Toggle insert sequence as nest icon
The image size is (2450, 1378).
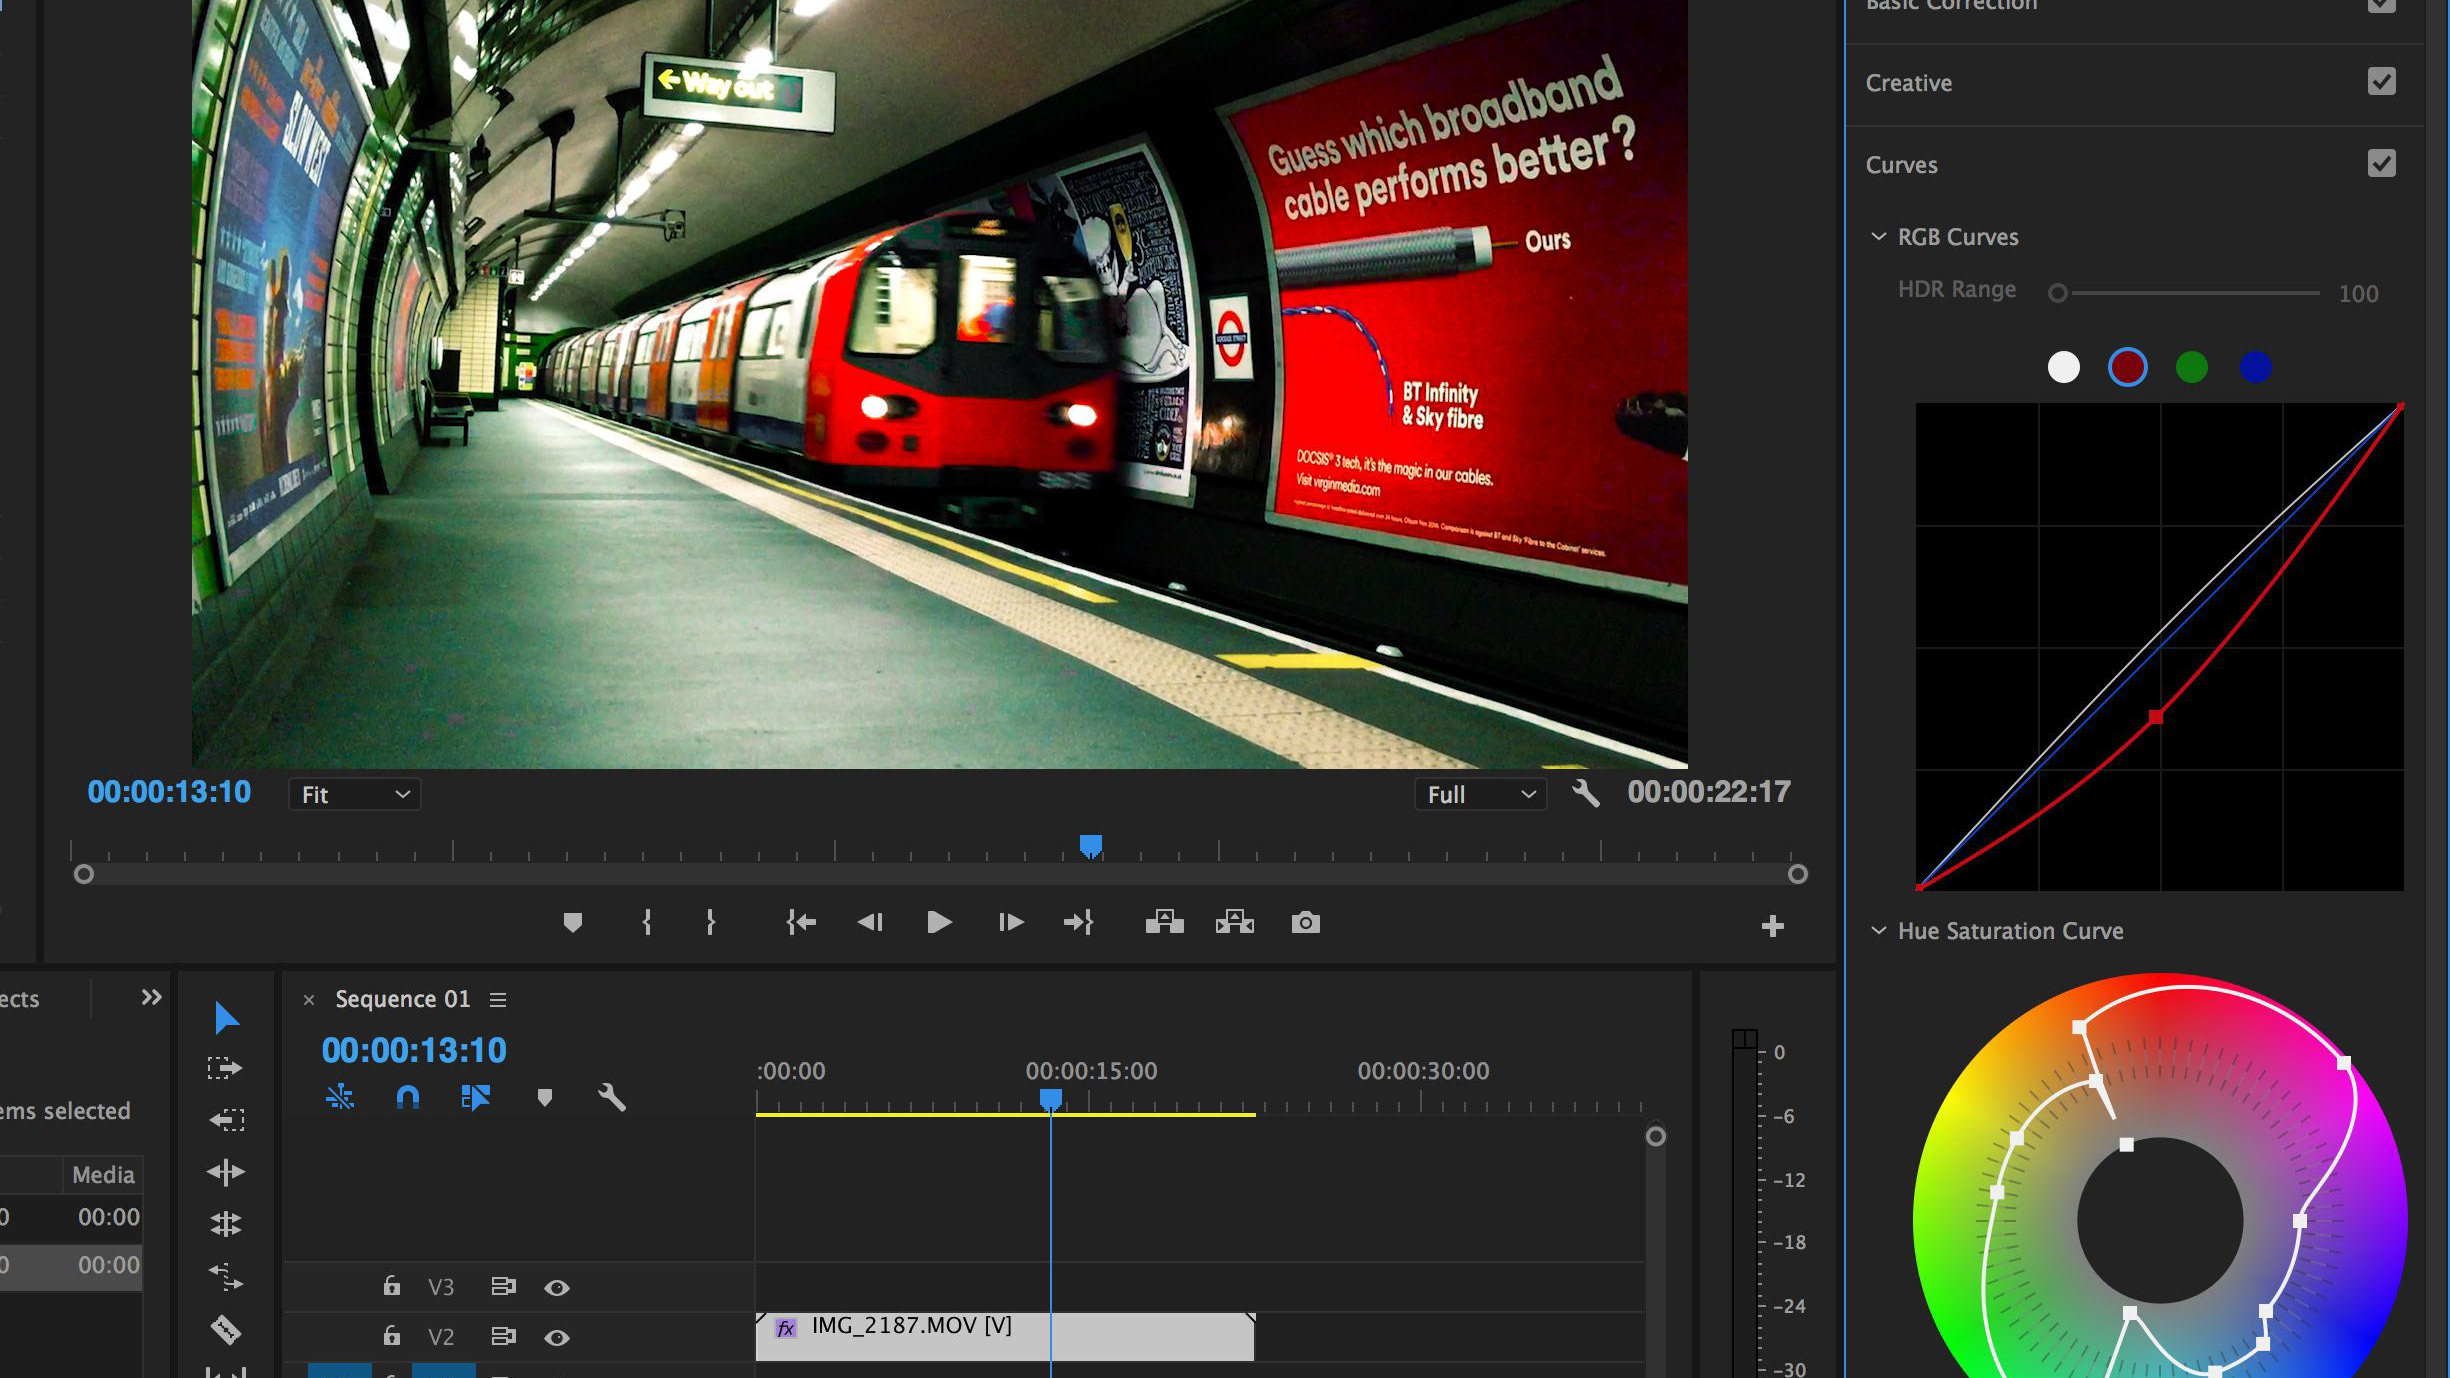click(x=340, y=1097)
